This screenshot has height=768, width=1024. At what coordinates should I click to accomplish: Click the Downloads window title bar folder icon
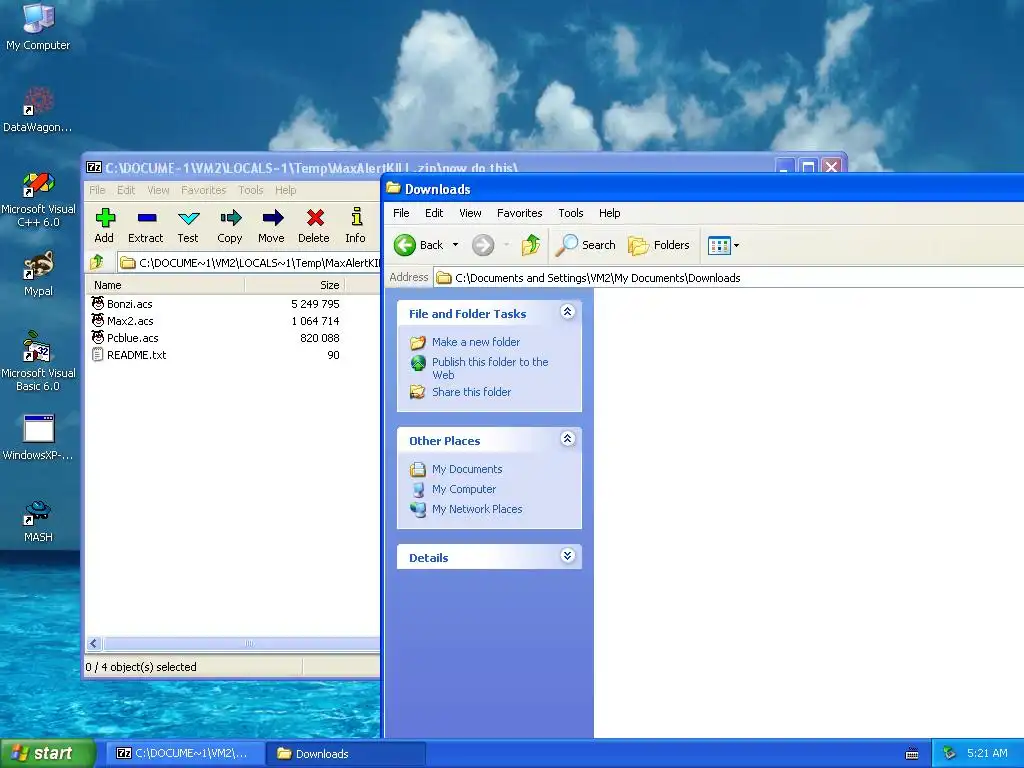[393, 188]
